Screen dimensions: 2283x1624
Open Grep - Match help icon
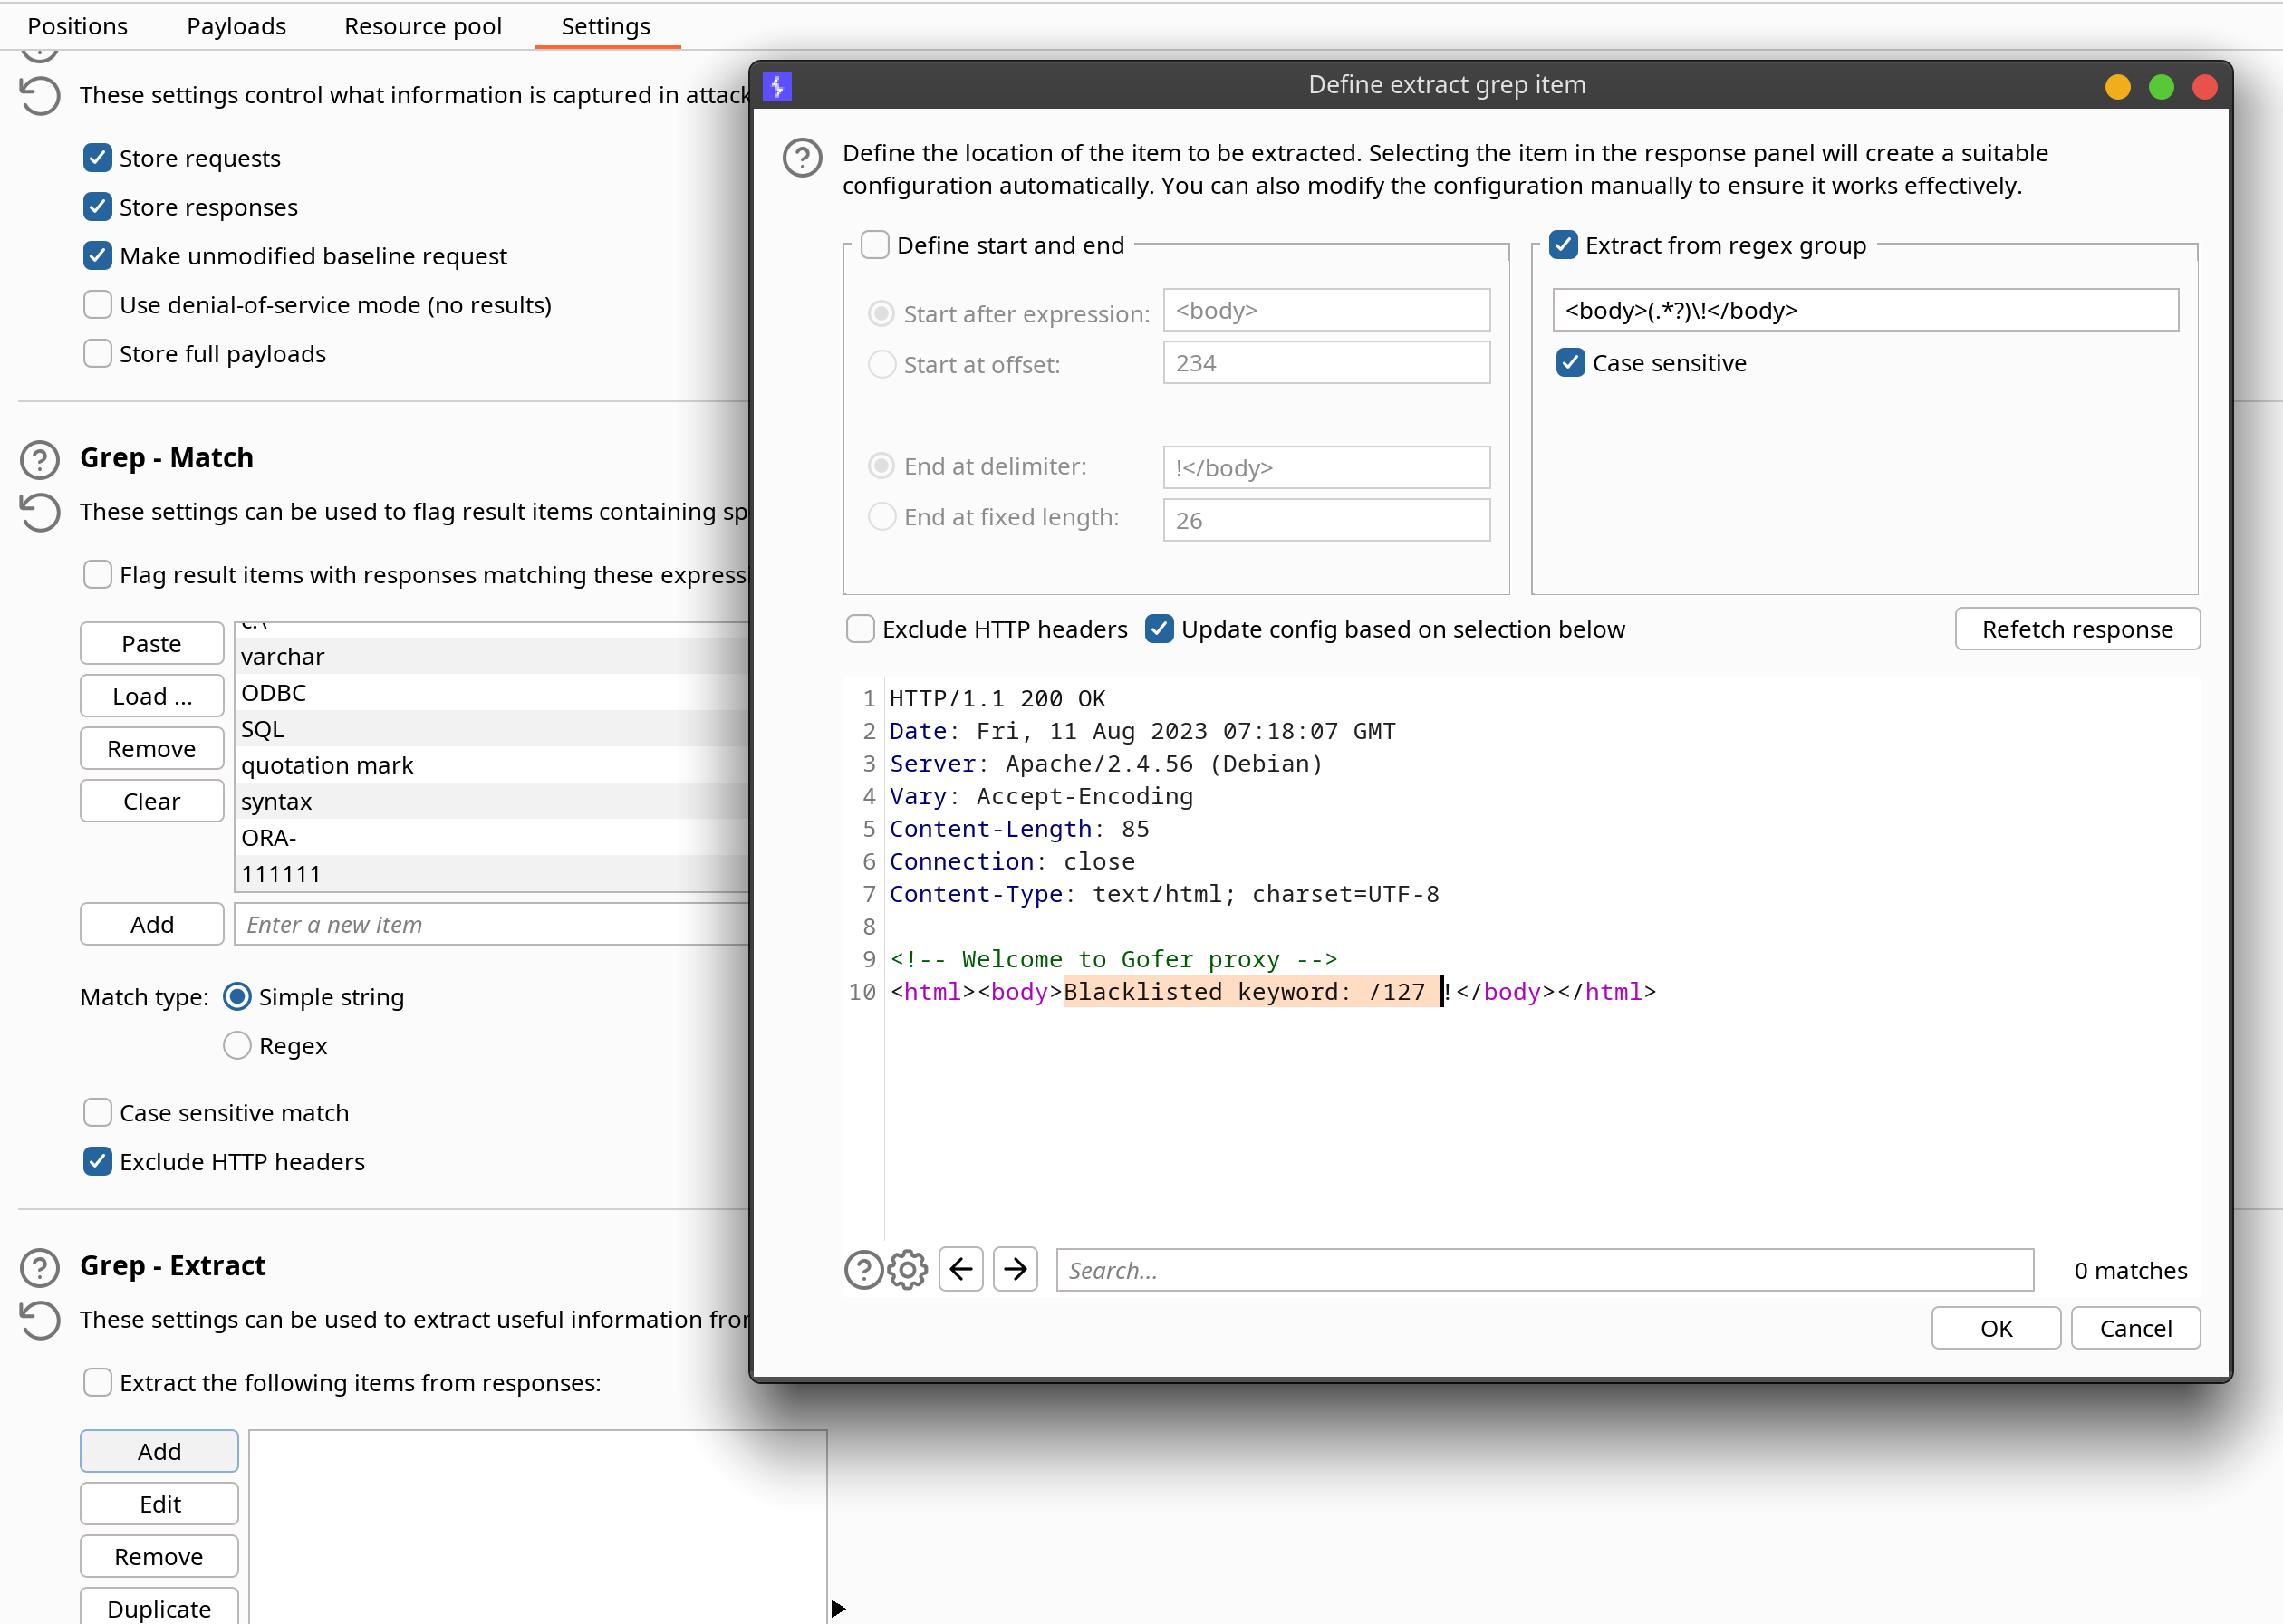40,459
